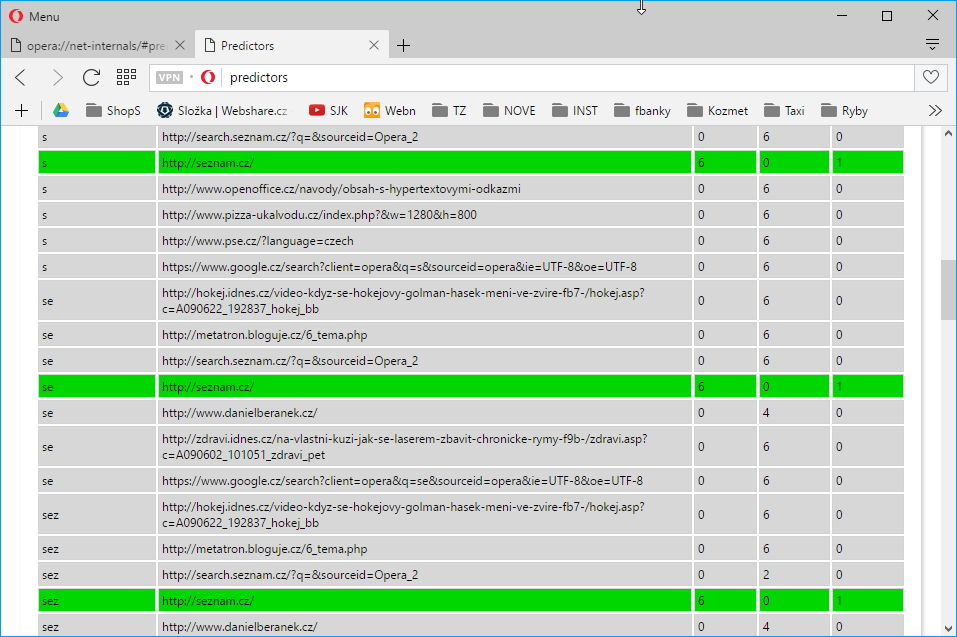Select hokej.idnes.cz URL in 'sez' row
This screenshot has width=957, height=637.
coord(425,515)
